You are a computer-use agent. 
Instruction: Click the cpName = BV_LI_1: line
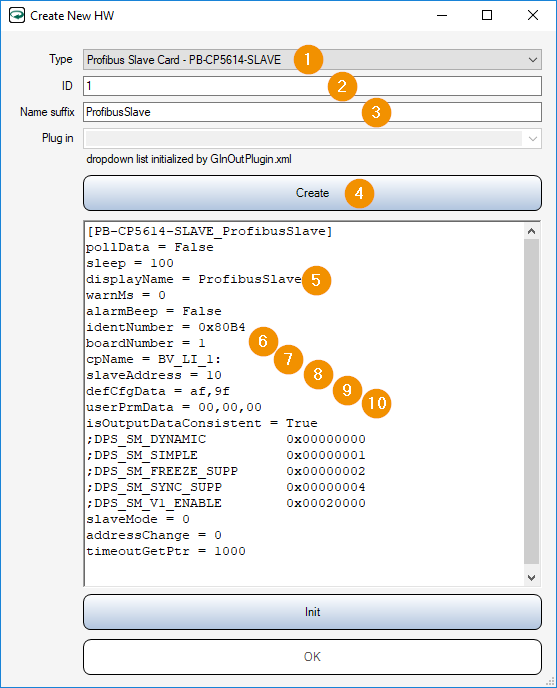154,359
